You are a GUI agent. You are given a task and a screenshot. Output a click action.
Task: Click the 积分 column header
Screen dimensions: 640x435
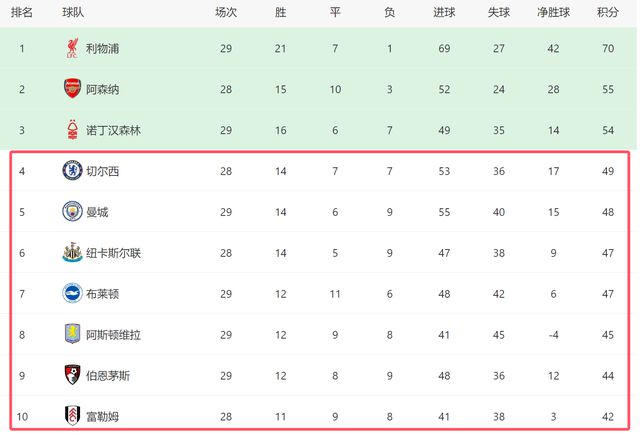tap(607, 13)
